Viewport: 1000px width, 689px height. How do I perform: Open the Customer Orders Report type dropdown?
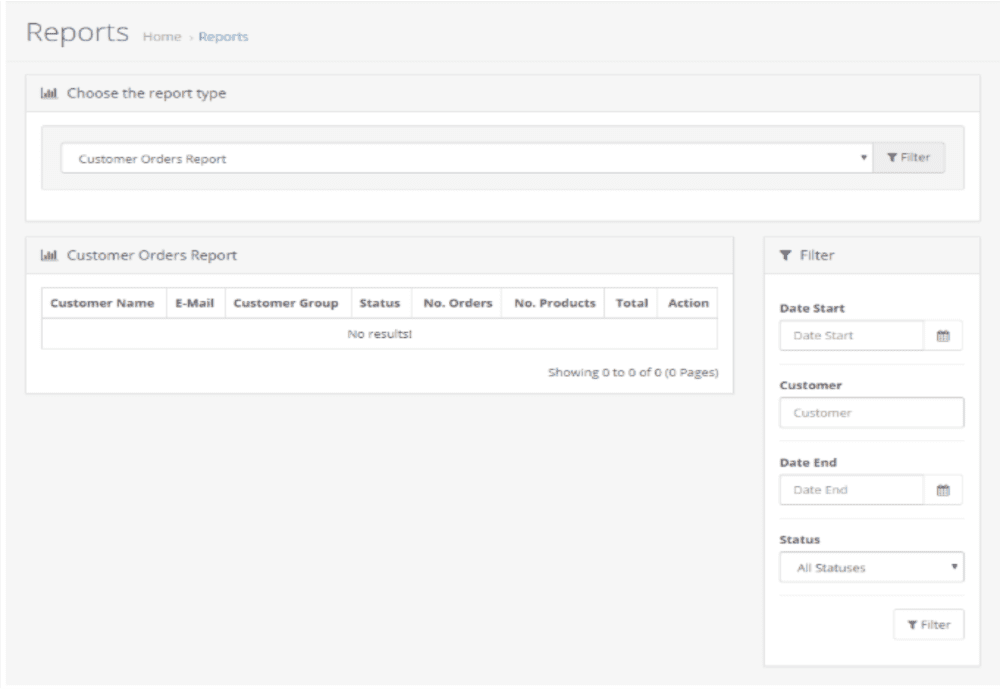pyautogui.click(x=467, y=158)
